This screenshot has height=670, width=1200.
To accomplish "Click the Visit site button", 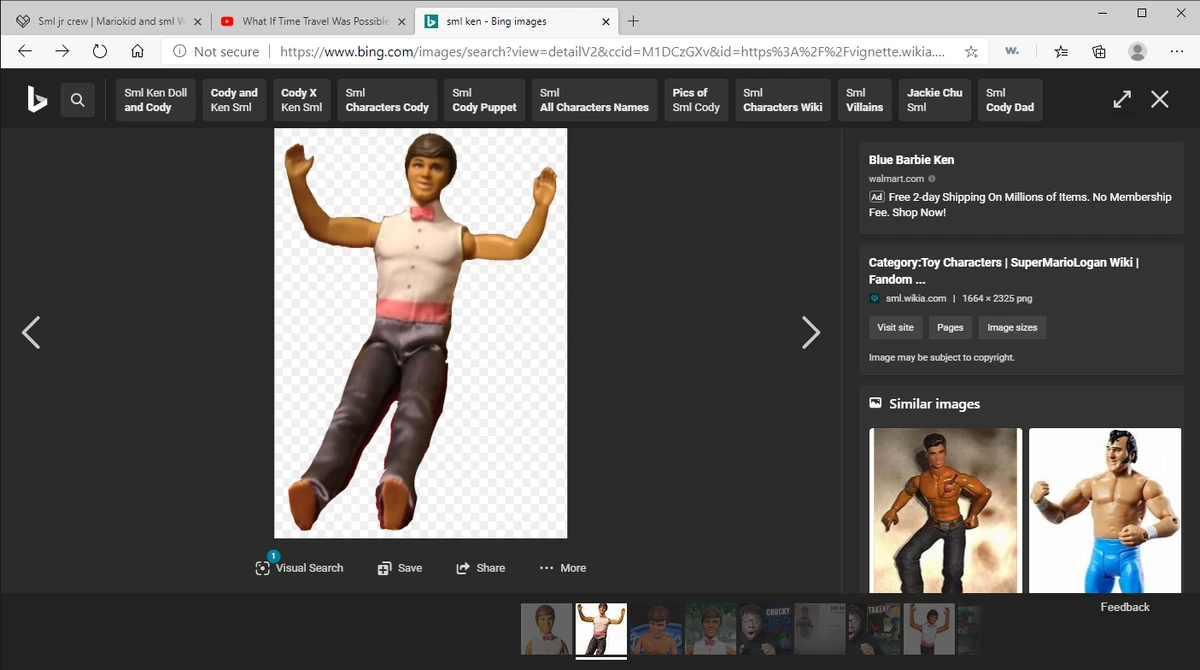I will tap(895, 327).
